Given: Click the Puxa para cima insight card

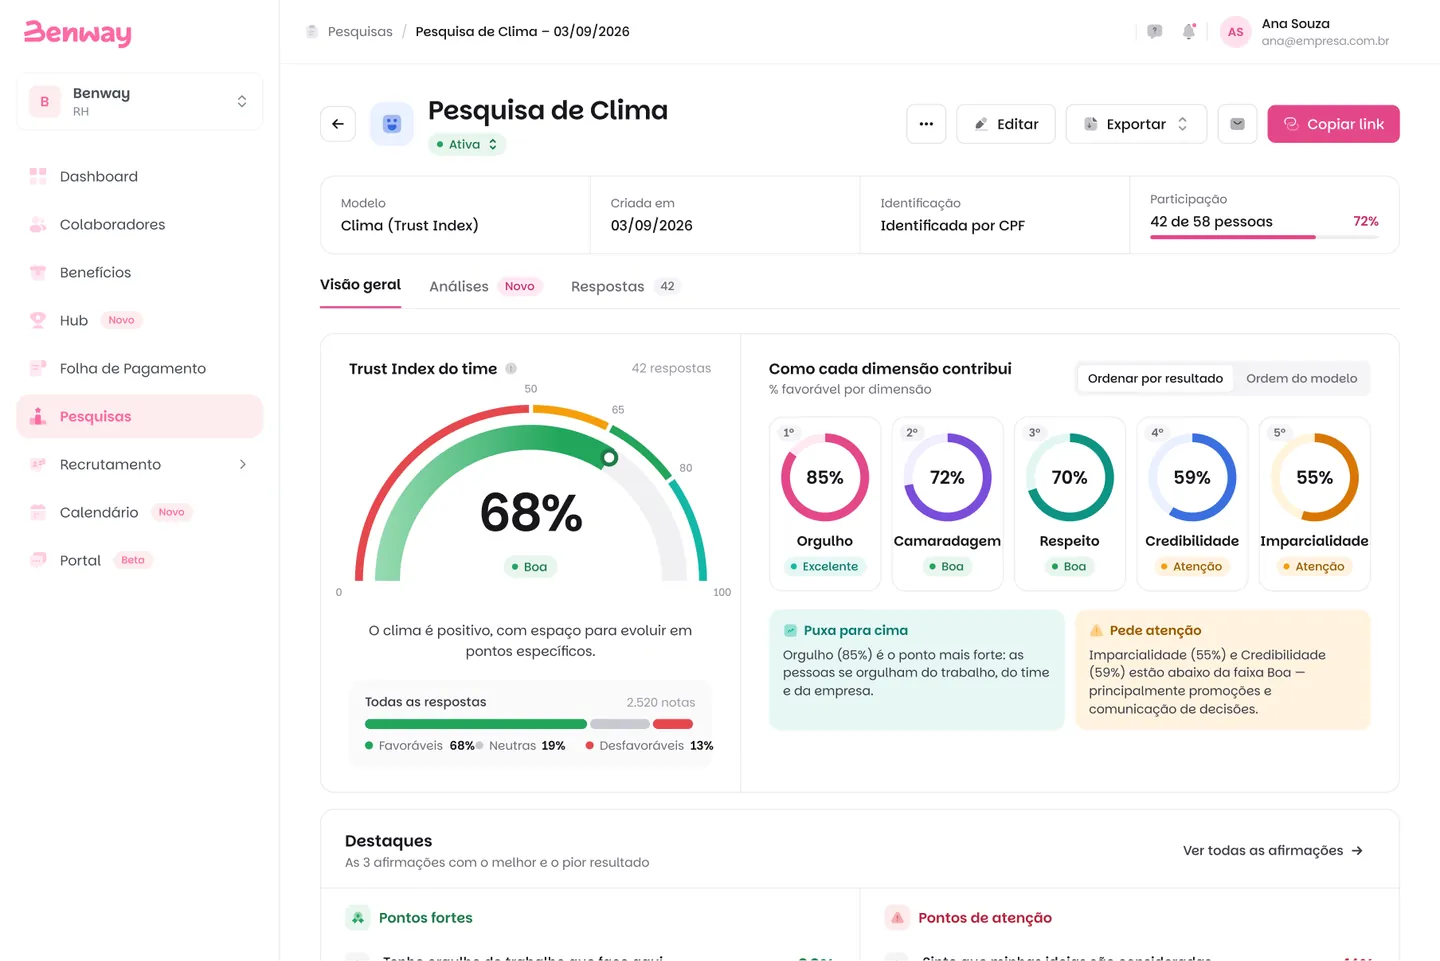Looking at the screenshot, I should 917,669.
